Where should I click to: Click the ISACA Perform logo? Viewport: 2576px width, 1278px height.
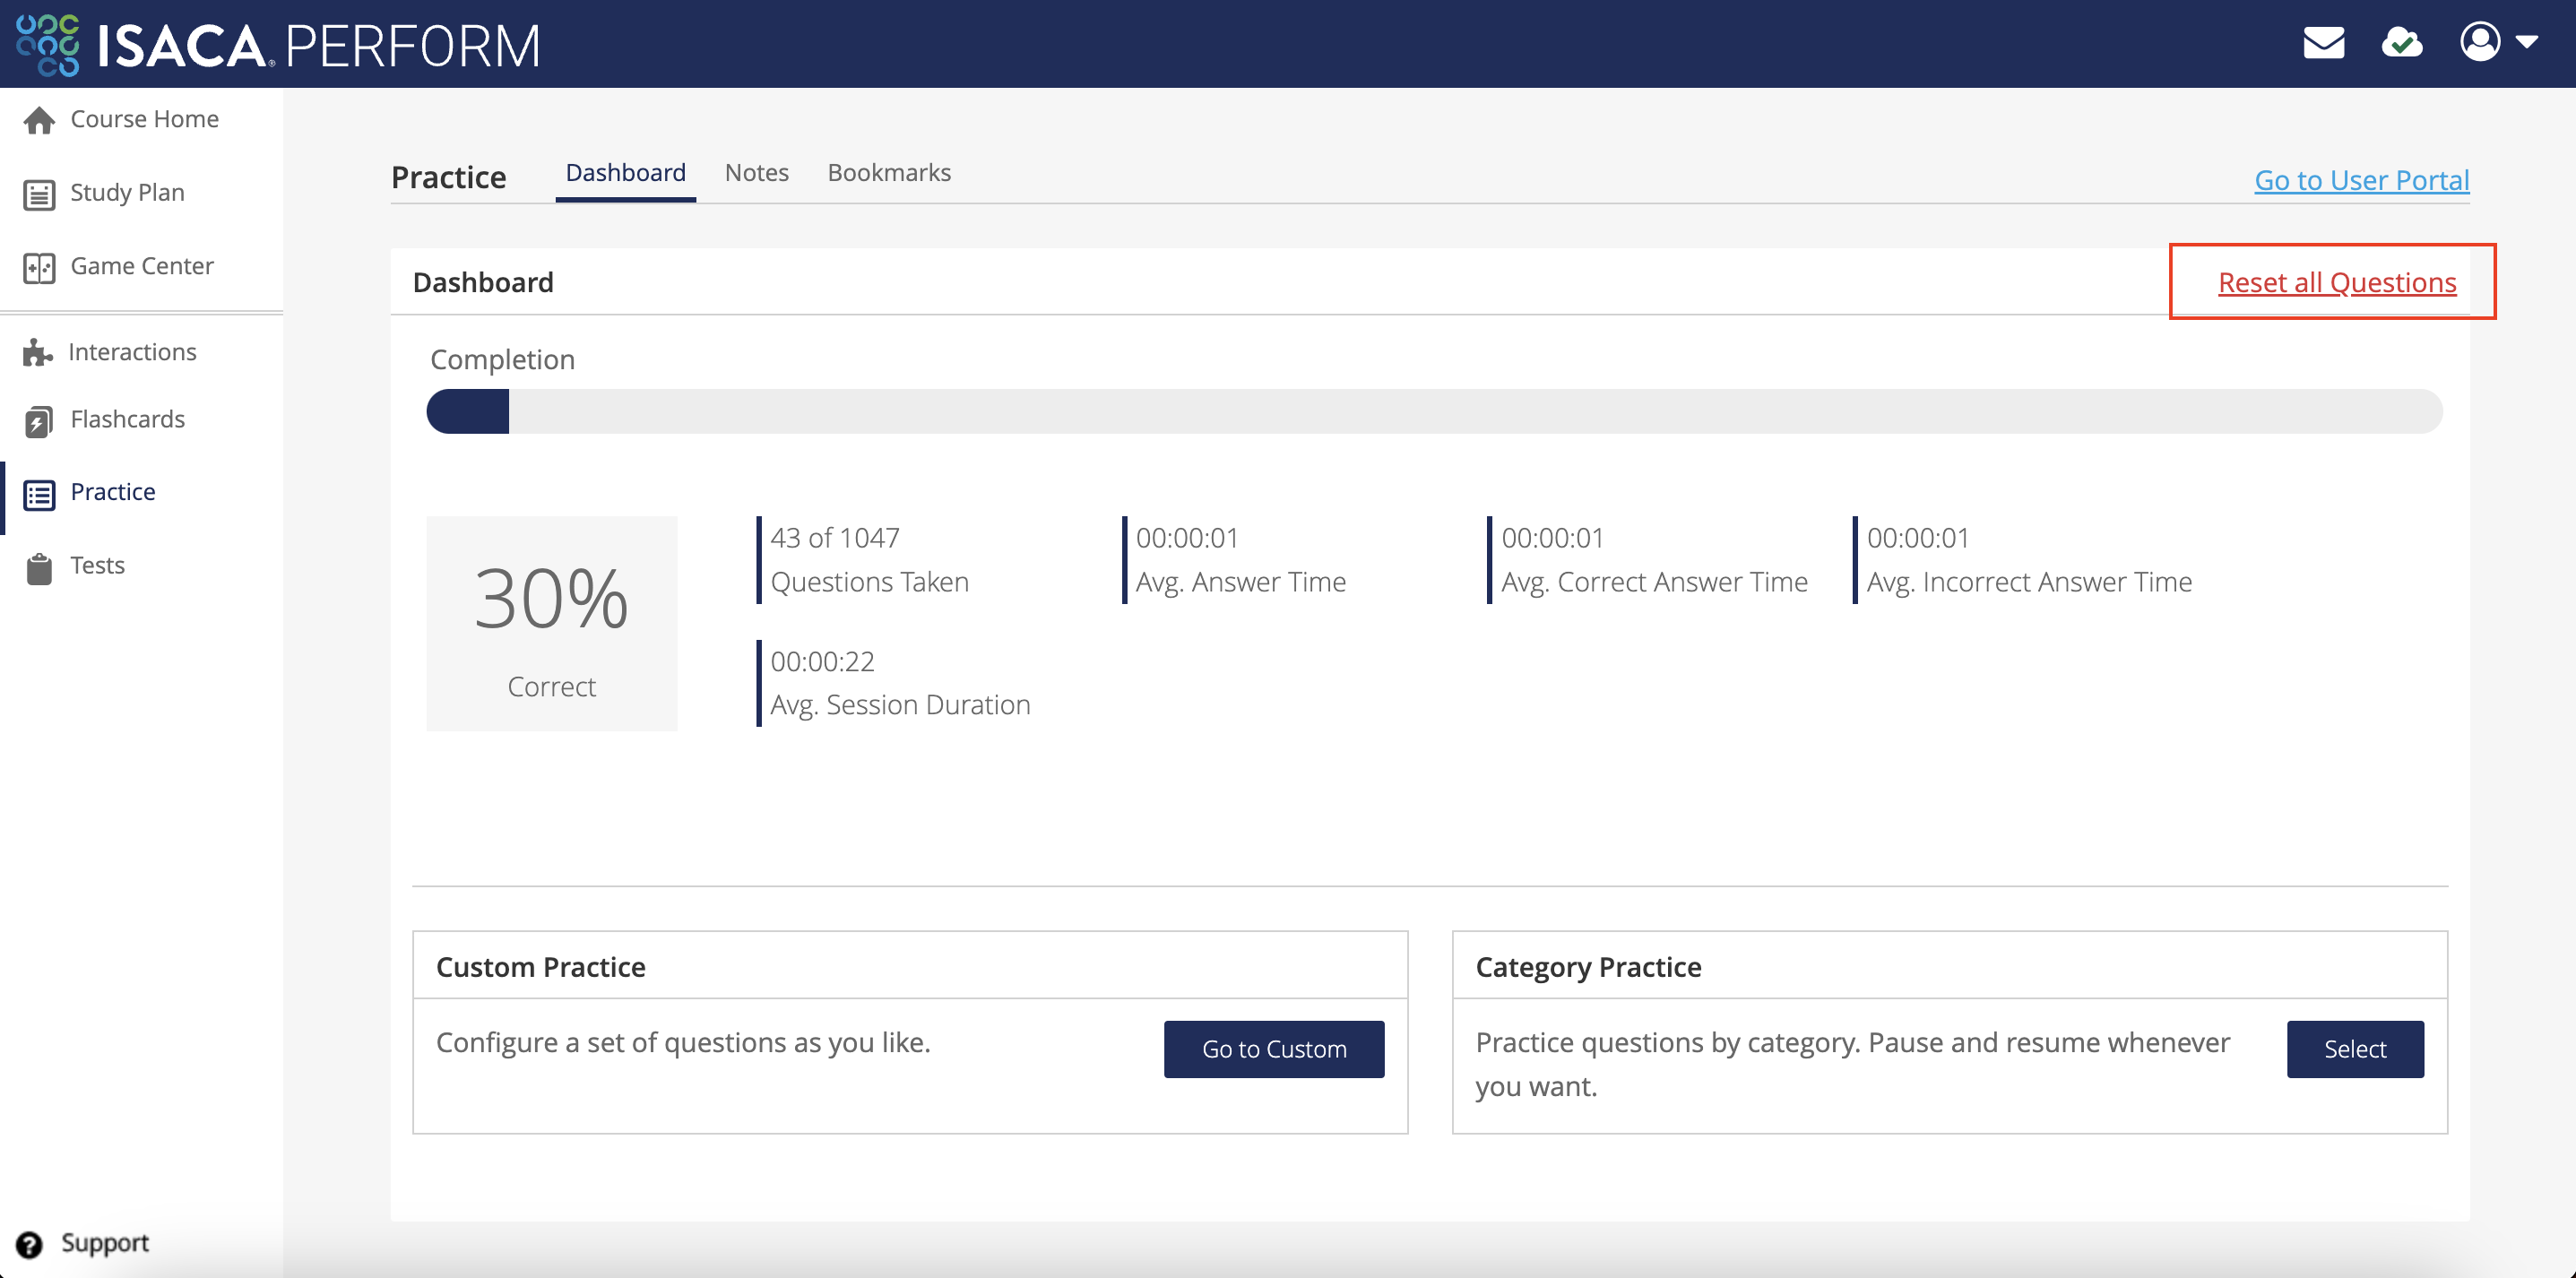pos(278,45)
